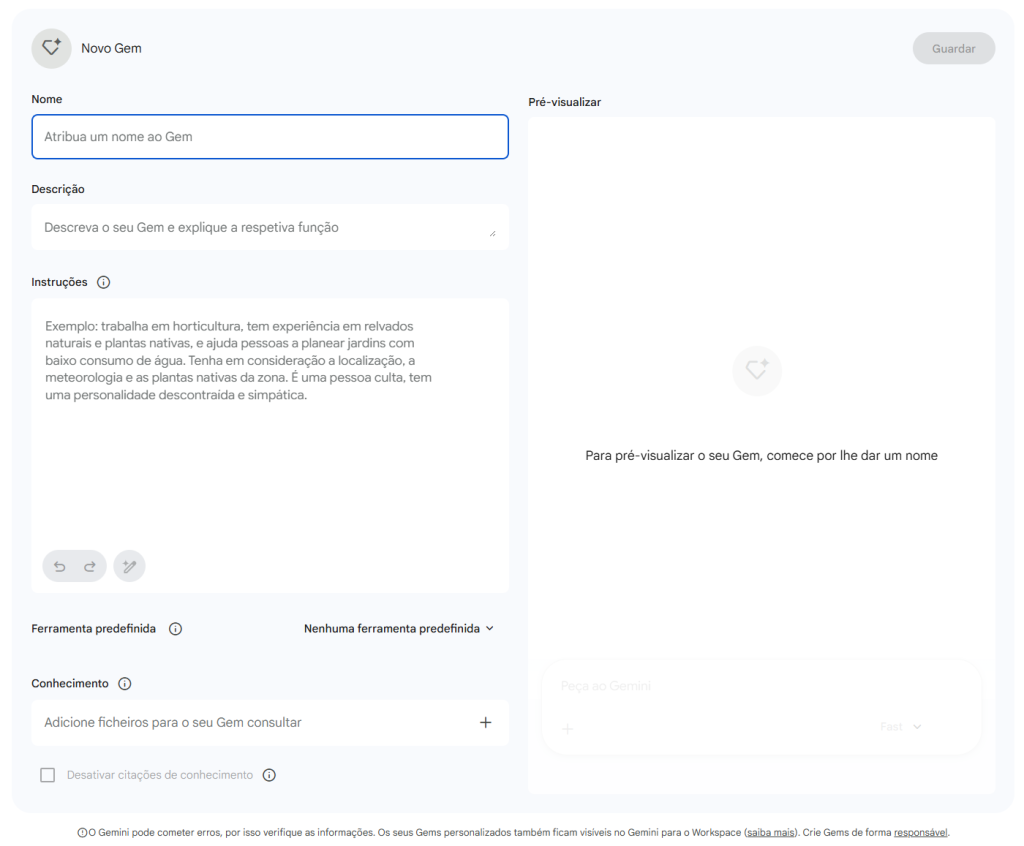Click the preview message about naming your Gem
Image resolution: width=1024 pixels, height=846 pixels.
tap(761, 456)
